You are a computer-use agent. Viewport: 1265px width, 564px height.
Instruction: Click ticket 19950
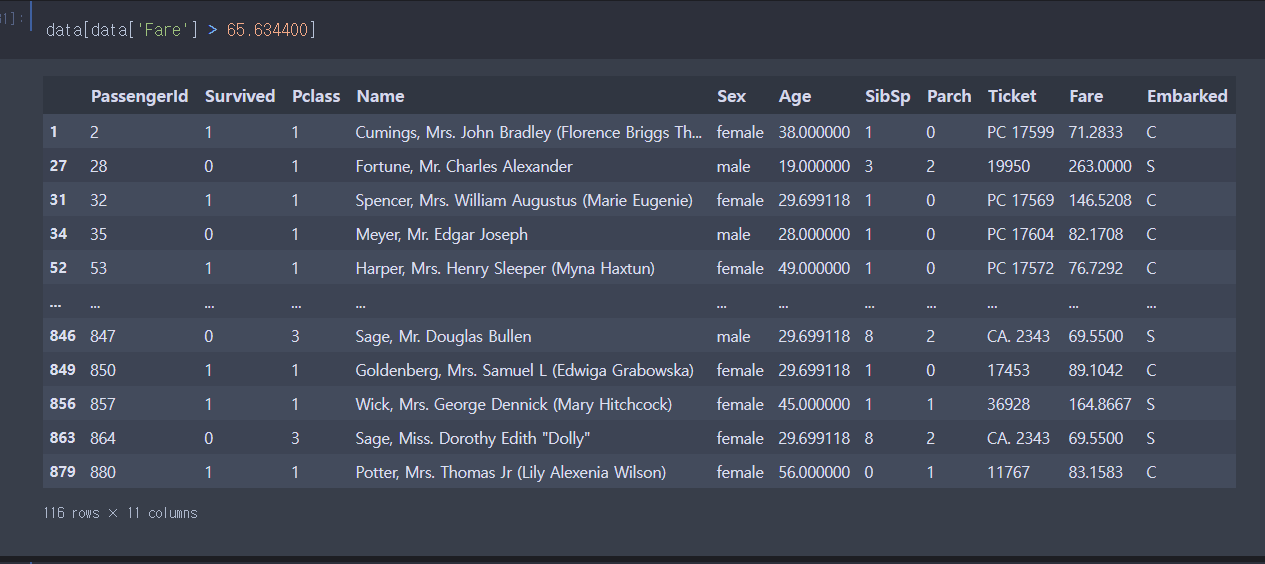tap(1008, 166)
